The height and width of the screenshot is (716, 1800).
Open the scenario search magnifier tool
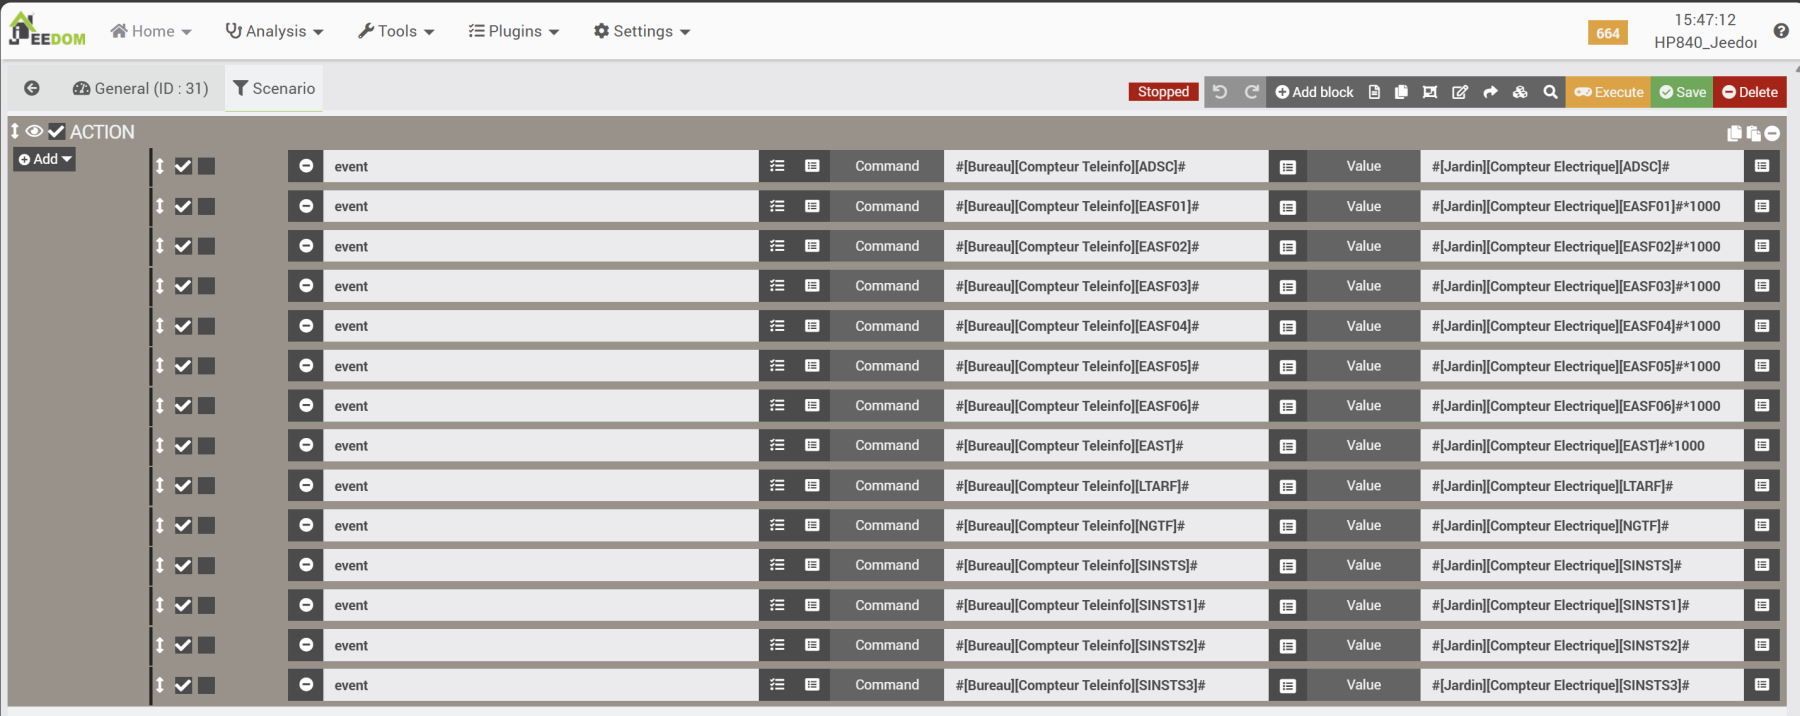pyautogui.click(x=1550, y=92)
